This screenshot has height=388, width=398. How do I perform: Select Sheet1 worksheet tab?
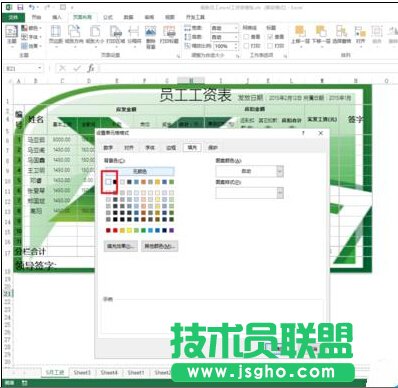136,372
